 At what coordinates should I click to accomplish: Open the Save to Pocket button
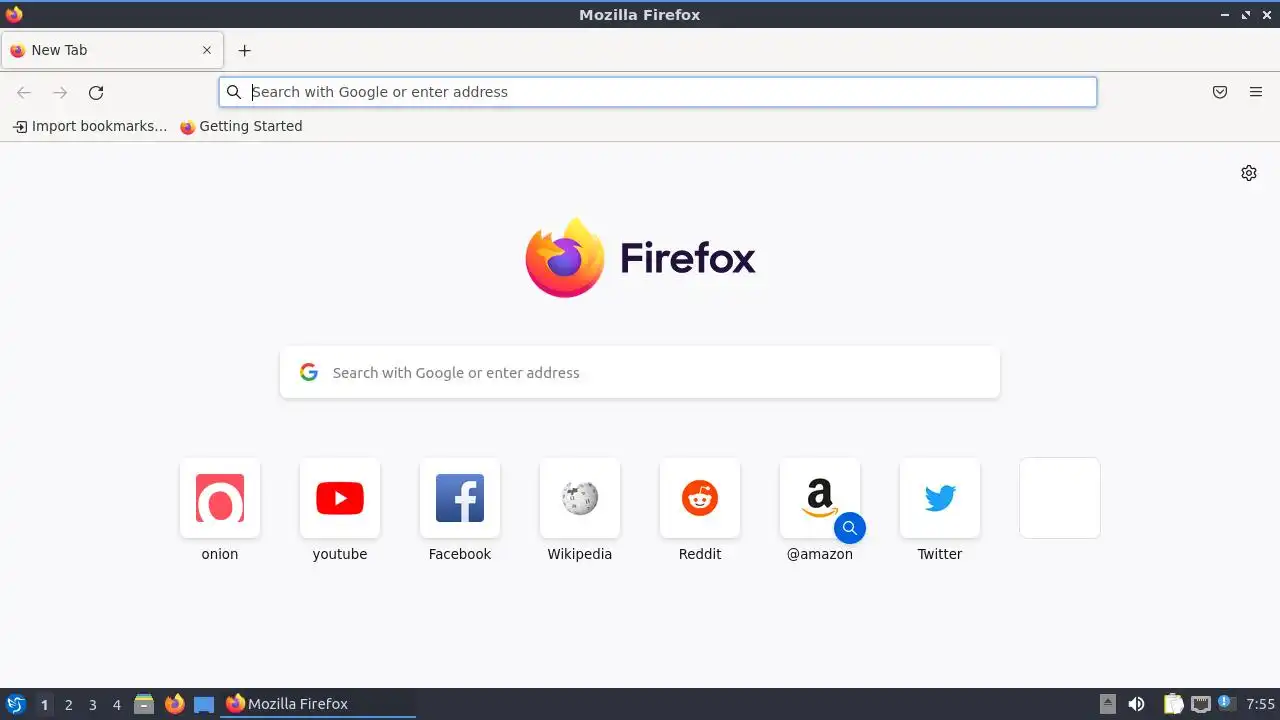(x=1220, y=92)
